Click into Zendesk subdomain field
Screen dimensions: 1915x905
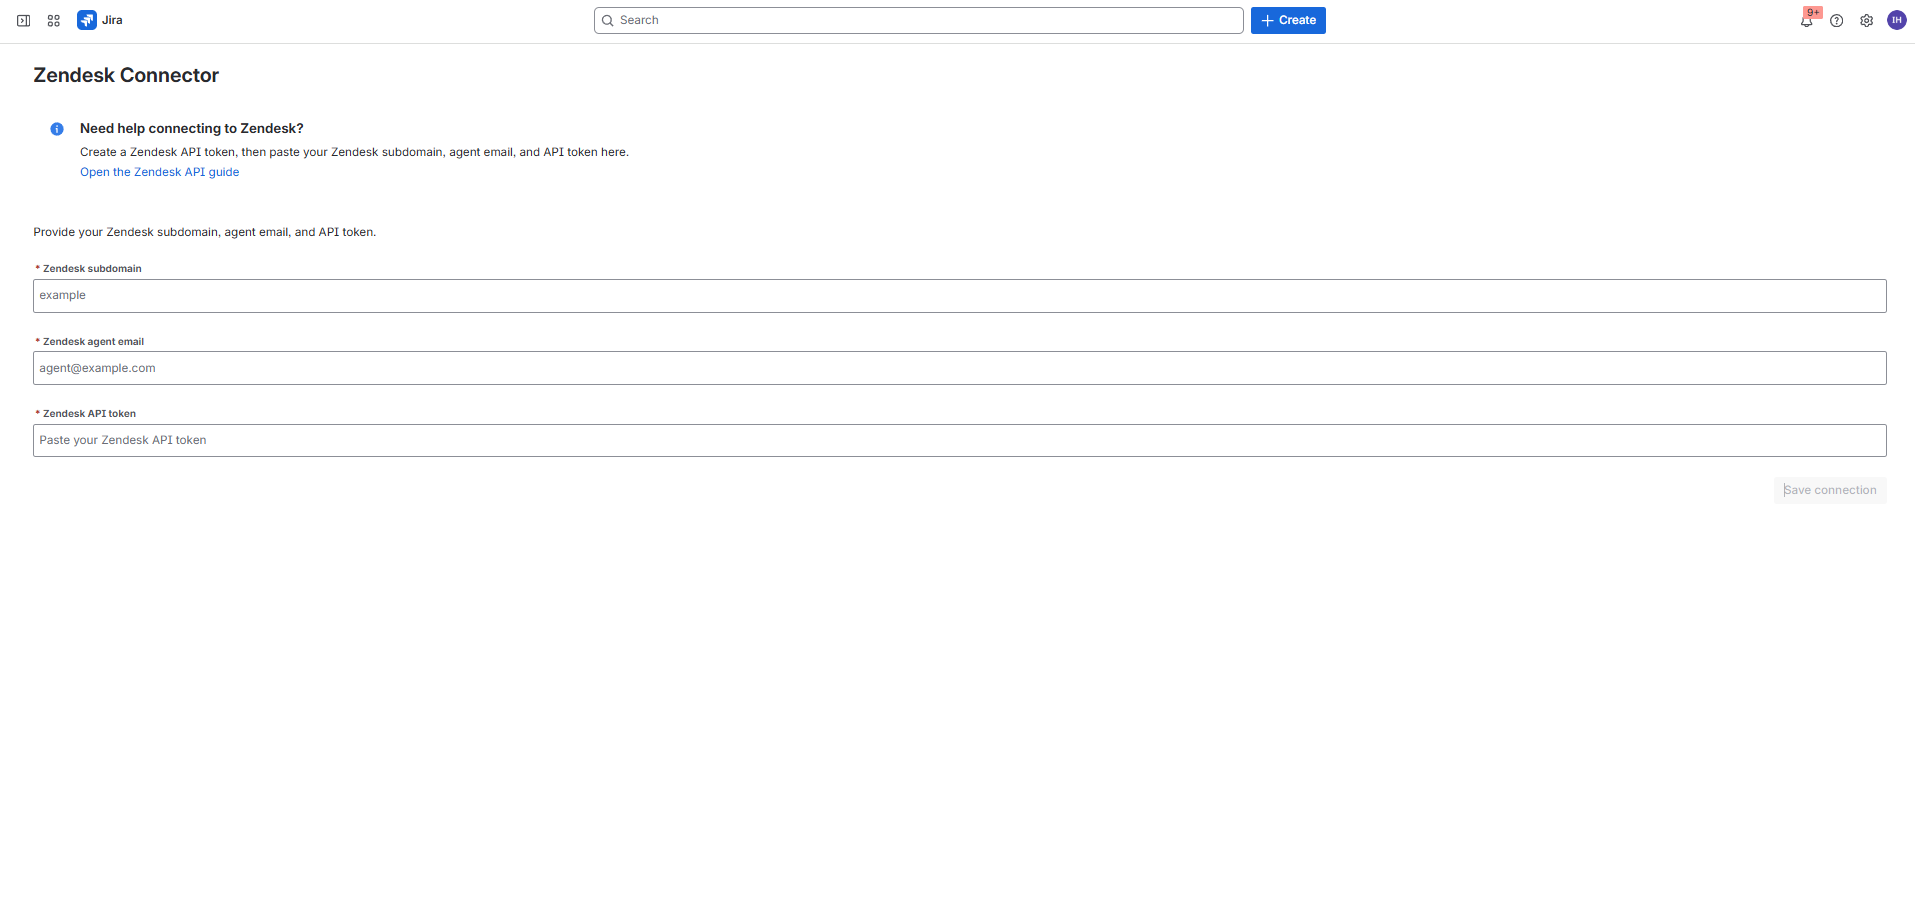[960, 296]
